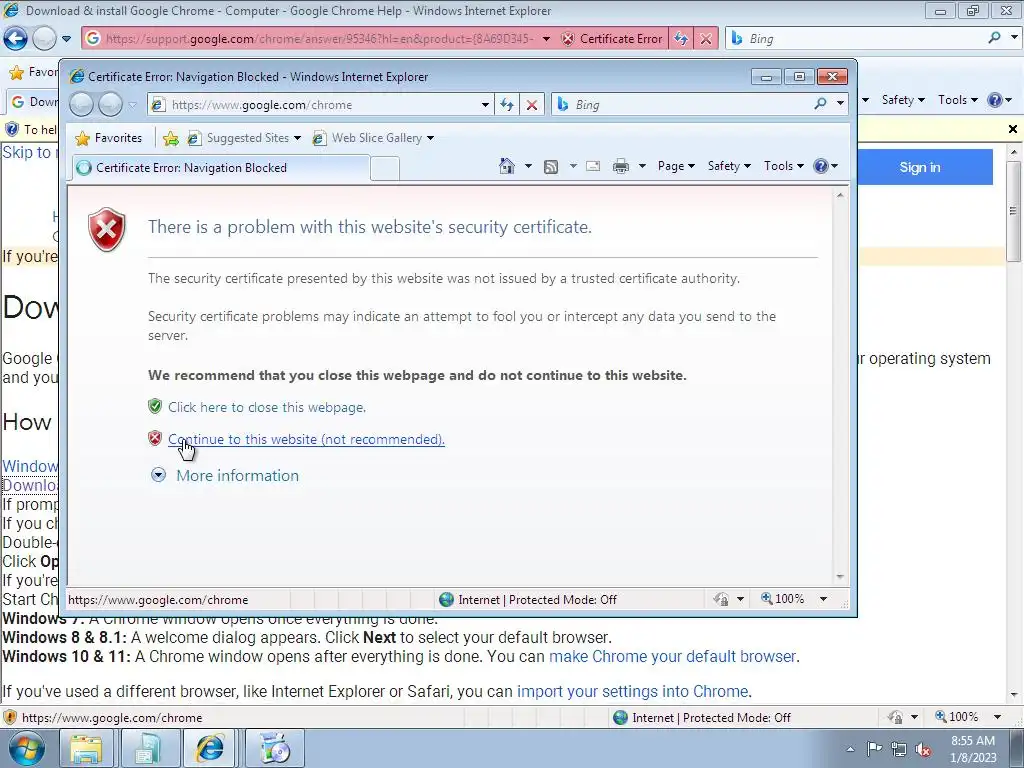
Task: Open Favorites button in front window
Action: tap(108, 138)
